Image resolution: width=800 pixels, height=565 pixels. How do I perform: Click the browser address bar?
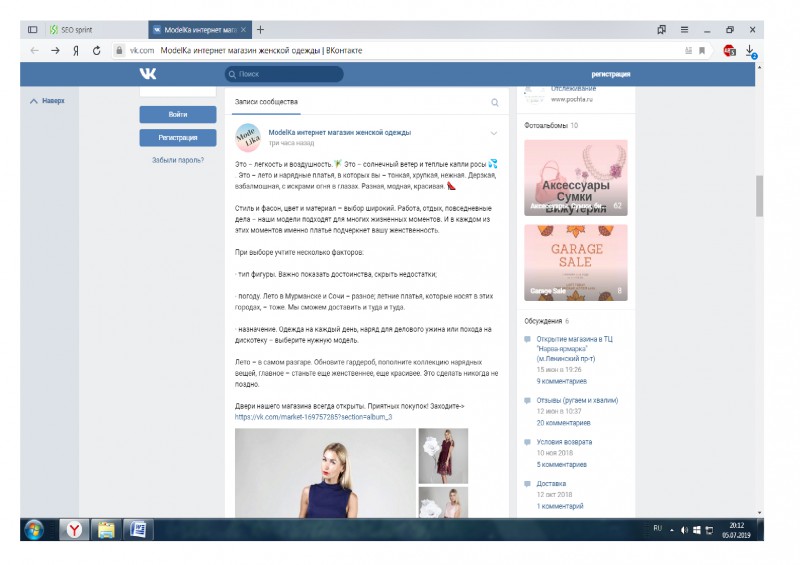pyautogui.click(x=398, y=51)
